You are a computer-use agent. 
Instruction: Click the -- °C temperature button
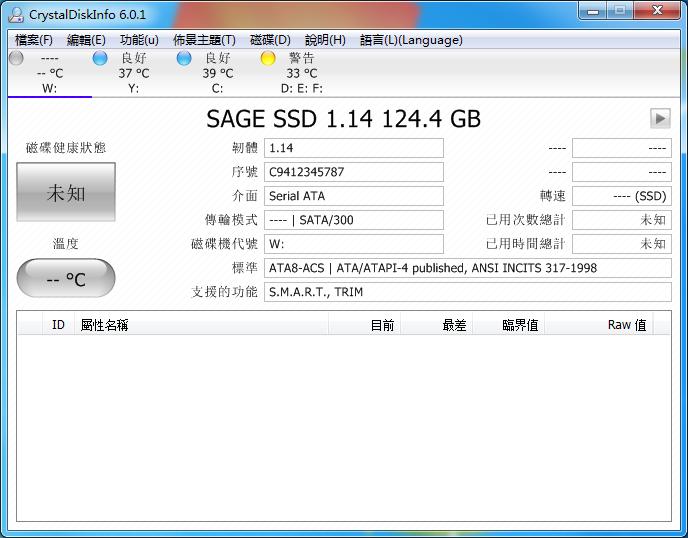pyautogui.click(x=66, y=279)
